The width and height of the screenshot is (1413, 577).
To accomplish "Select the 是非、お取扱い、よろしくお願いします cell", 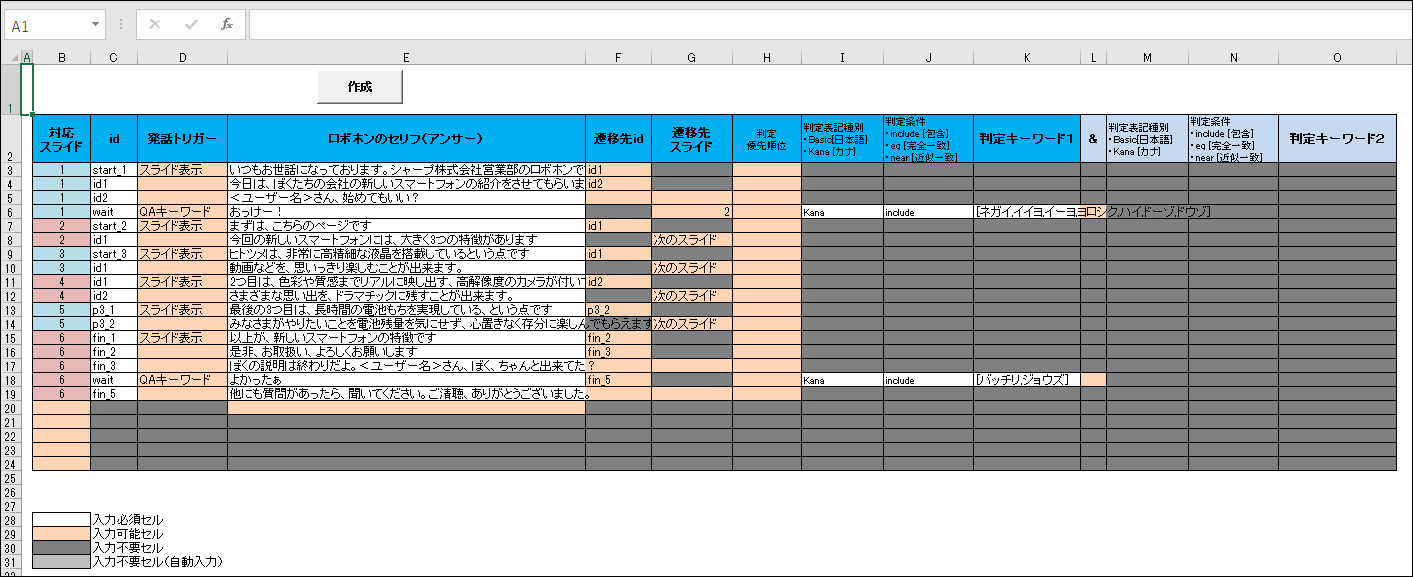I will pyautogui.click(x=406, y=352).
